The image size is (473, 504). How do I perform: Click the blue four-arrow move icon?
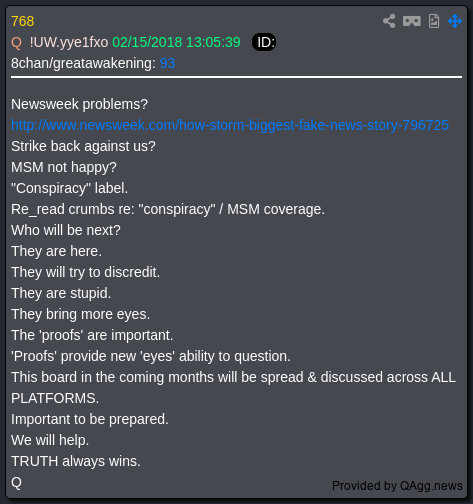click(x=455, y=21)
